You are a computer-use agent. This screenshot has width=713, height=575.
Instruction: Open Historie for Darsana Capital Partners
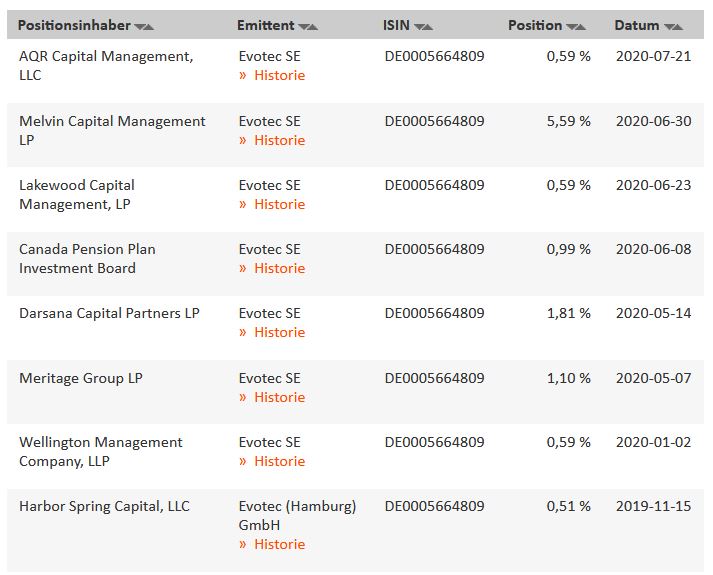(278, 333)
